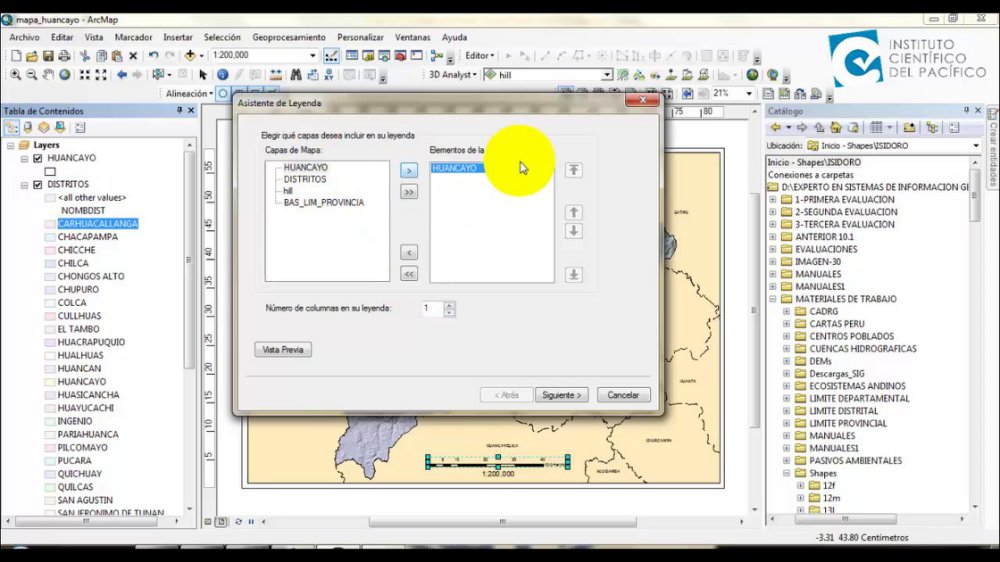This screenshot has width=1000, height=562.
Task: Save the map with floppy disk icon
Action: 48,56
